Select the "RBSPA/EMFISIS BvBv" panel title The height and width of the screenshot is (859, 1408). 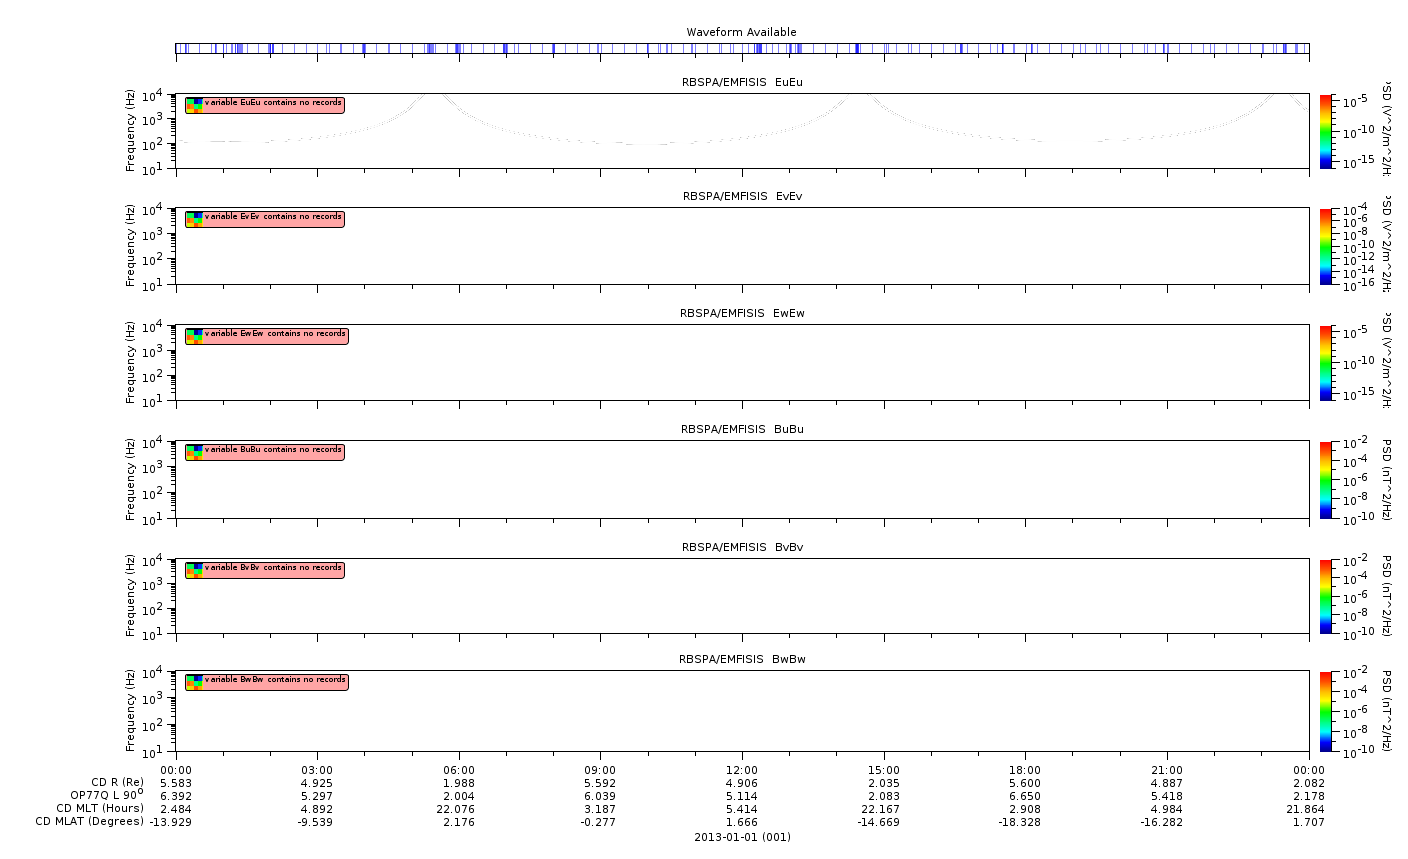pyautogui.click(x=742, y=547)
